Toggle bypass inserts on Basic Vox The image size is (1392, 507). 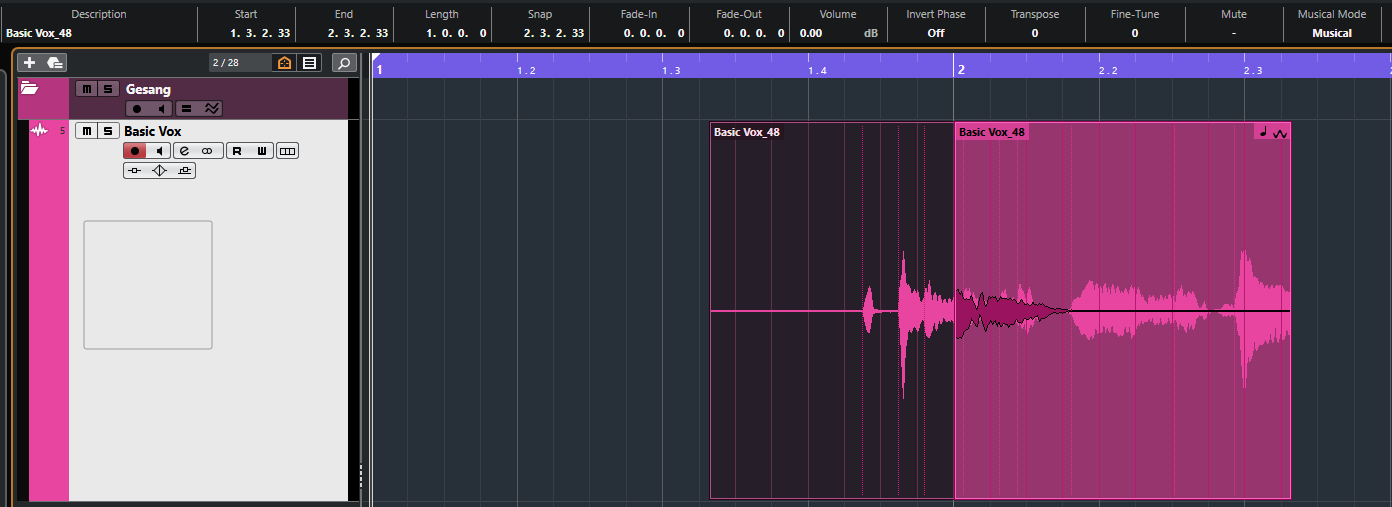coord(135,171)
